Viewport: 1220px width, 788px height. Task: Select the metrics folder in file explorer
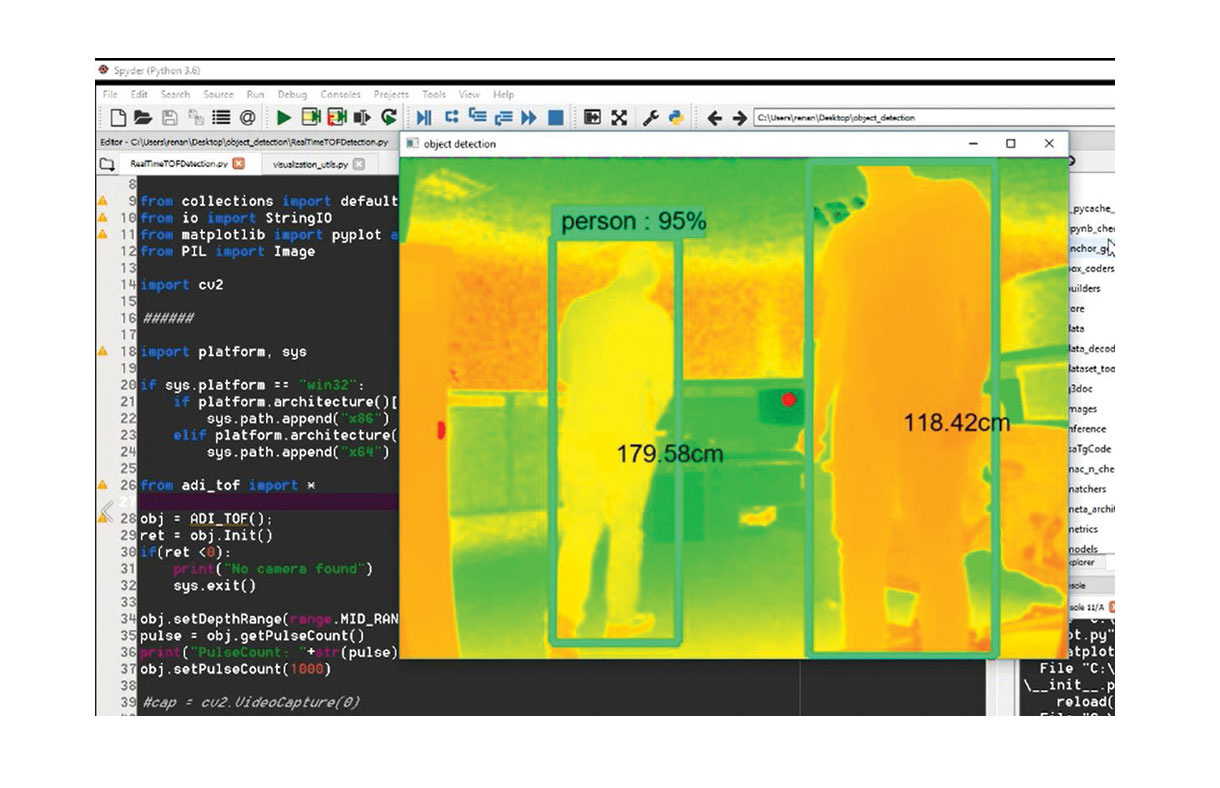click(x=1084, y=529)
